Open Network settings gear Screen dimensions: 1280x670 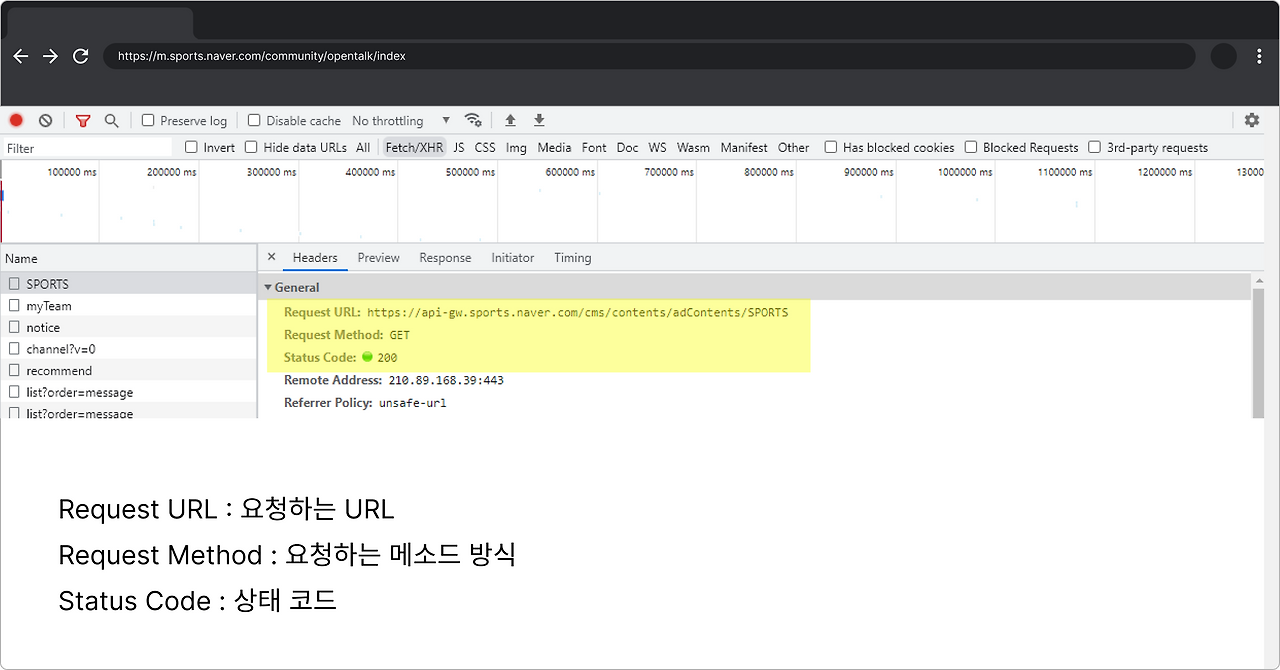[1252, 120]
